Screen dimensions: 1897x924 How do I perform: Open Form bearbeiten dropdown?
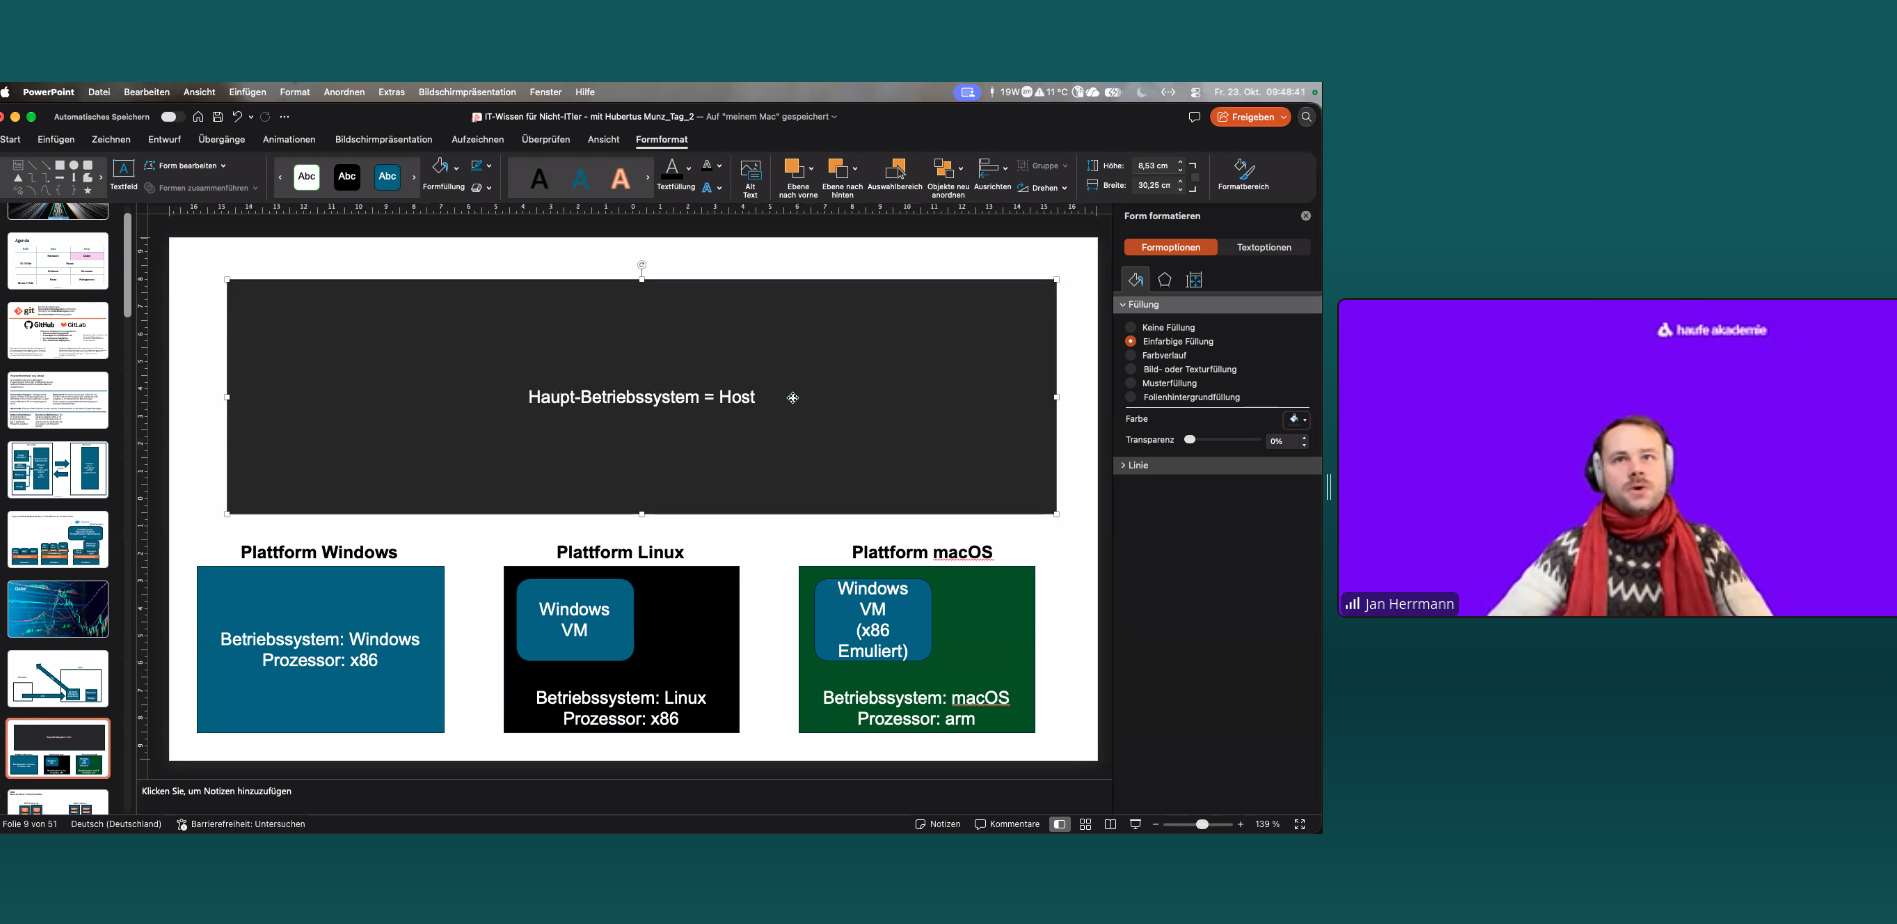click(x=185, y=166)
